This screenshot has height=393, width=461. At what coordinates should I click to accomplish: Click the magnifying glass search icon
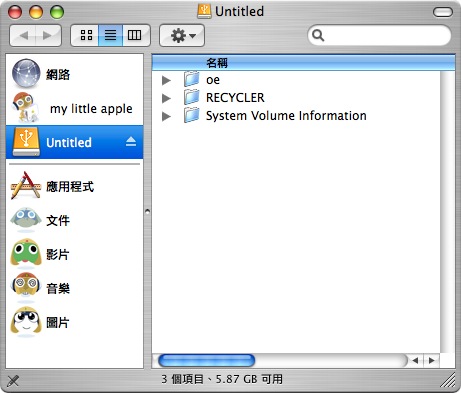tap(318, 35)
